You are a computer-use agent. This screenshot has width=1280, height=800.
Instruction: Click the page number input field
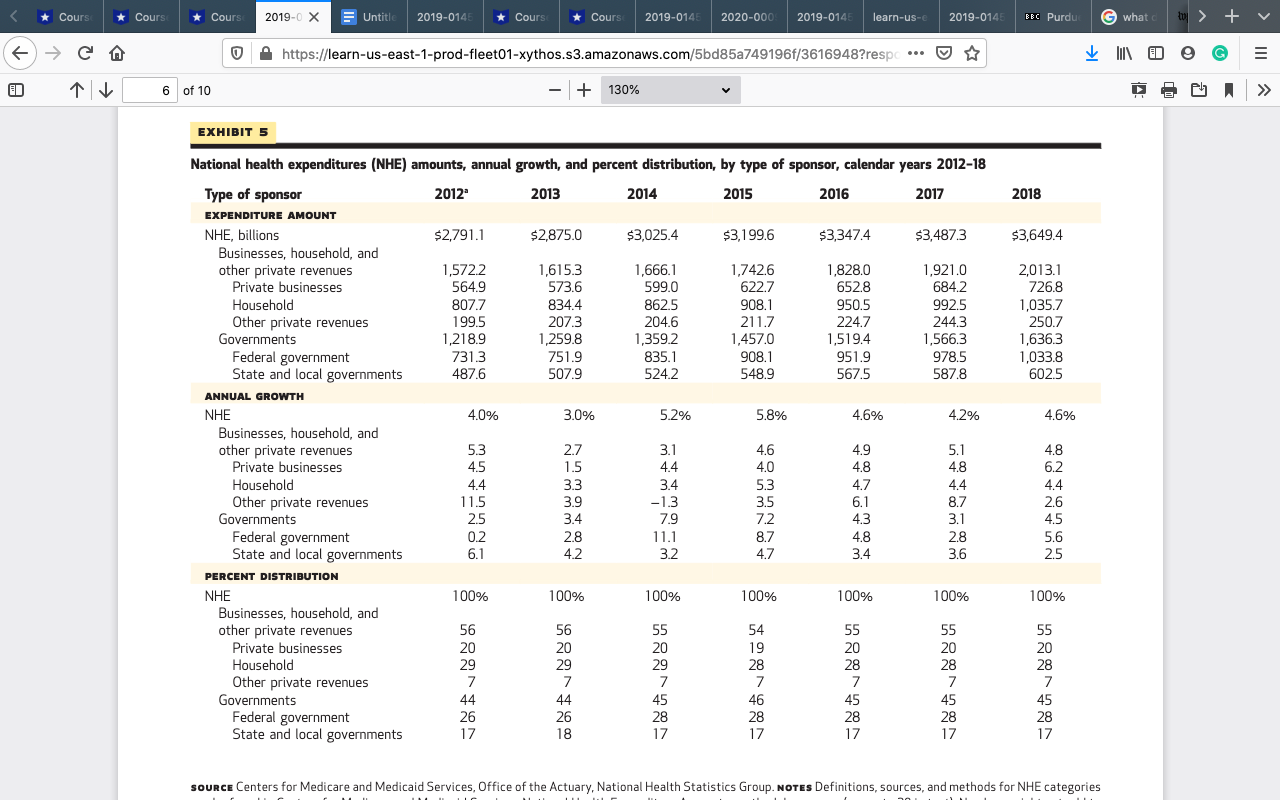point(149,90)
